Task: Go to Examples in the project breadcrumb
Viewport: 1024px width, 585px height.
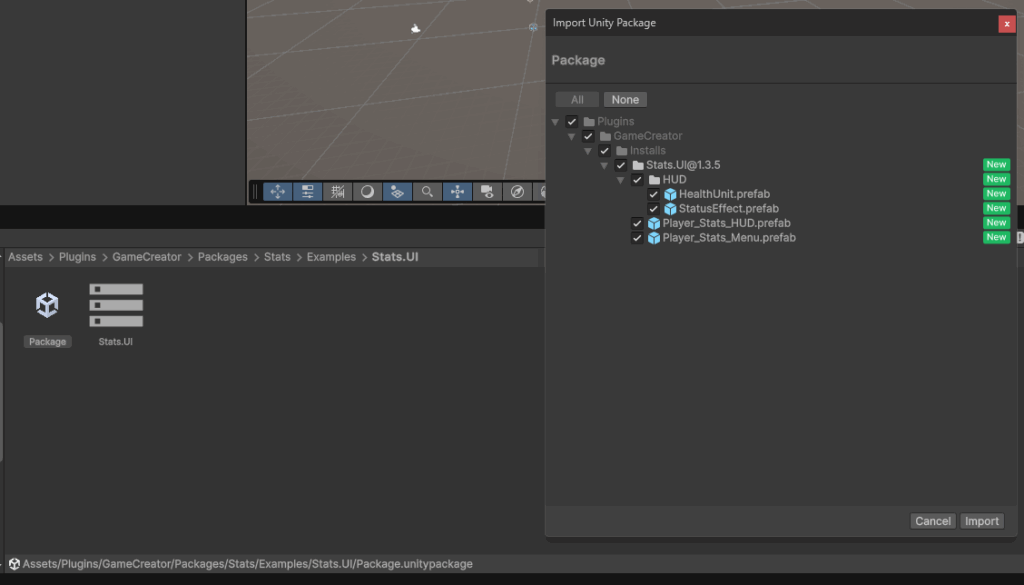Action: click(x=331, y=257)
